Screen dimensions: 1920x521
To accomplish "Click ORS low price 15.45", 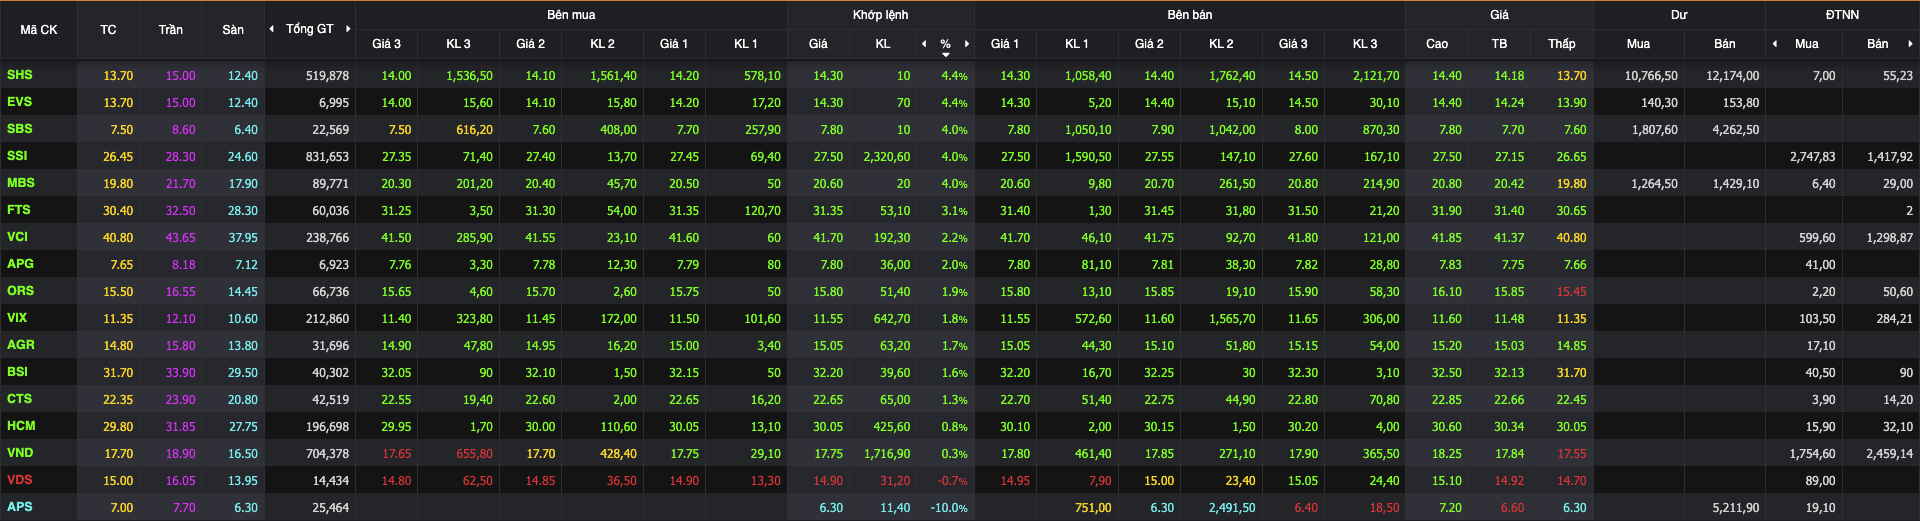I will point(1571,292).
